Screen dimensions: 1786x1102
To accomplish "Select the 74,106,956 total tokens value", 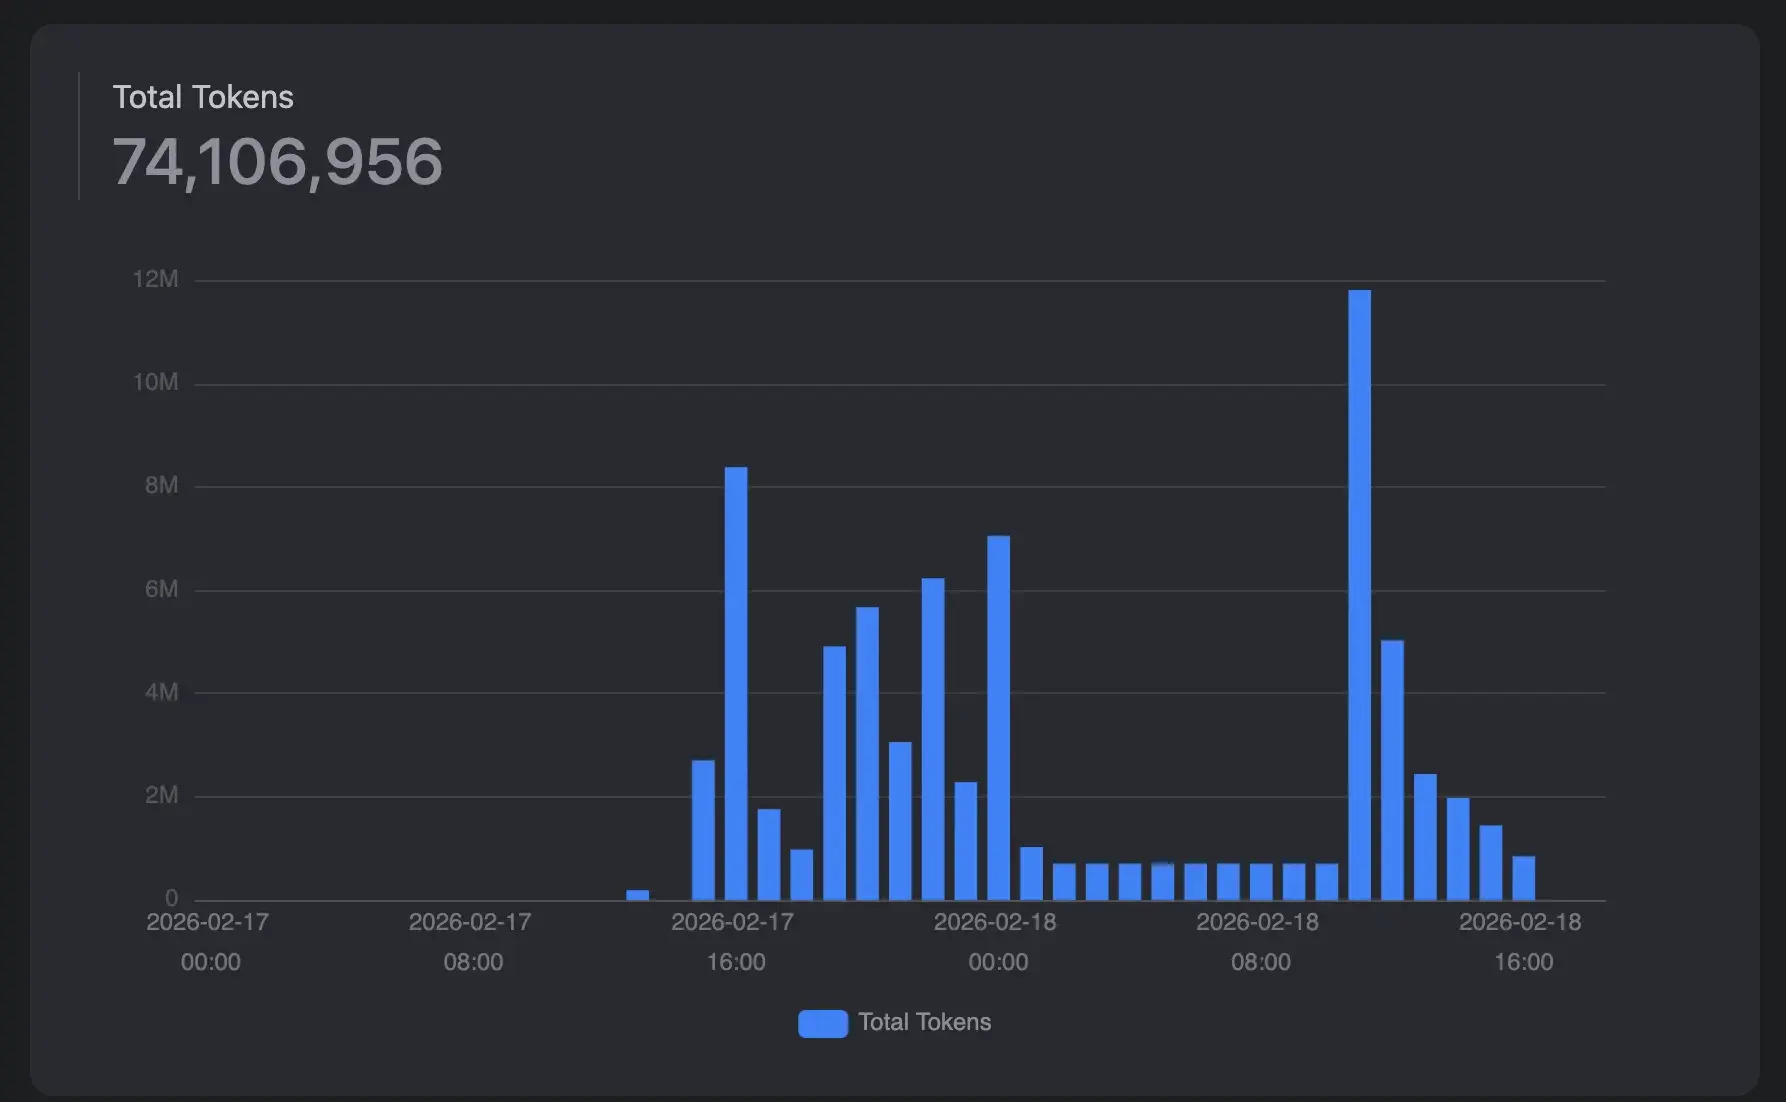I will point(277,162).
